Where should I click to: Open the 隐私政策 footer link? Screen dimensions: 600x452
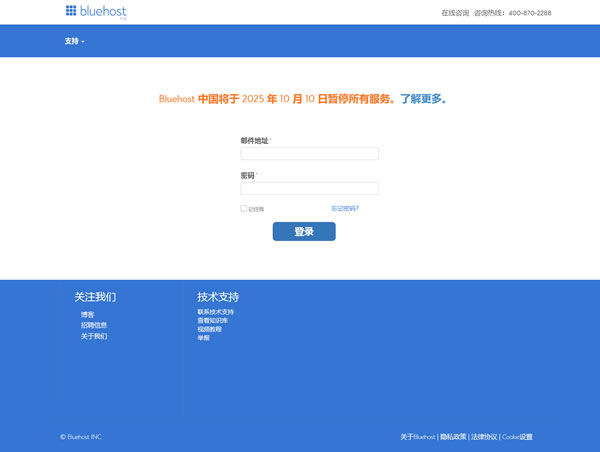(x=453, y=437)
